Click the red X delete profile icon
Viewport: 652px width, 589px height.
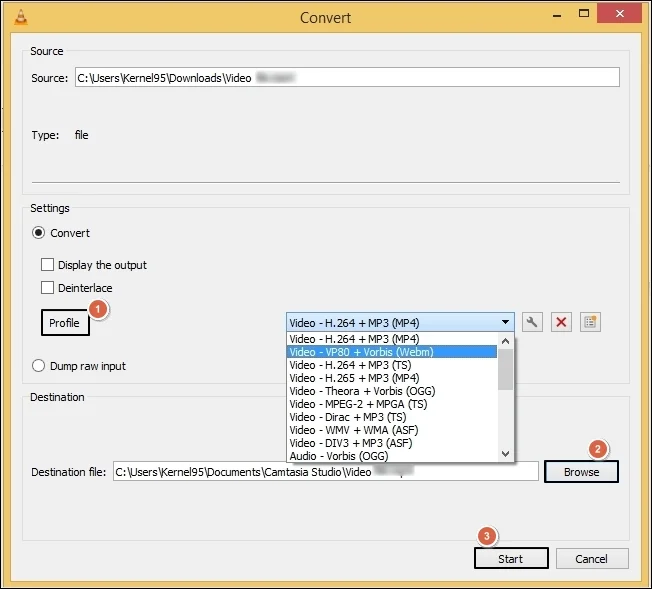[562, 322]
